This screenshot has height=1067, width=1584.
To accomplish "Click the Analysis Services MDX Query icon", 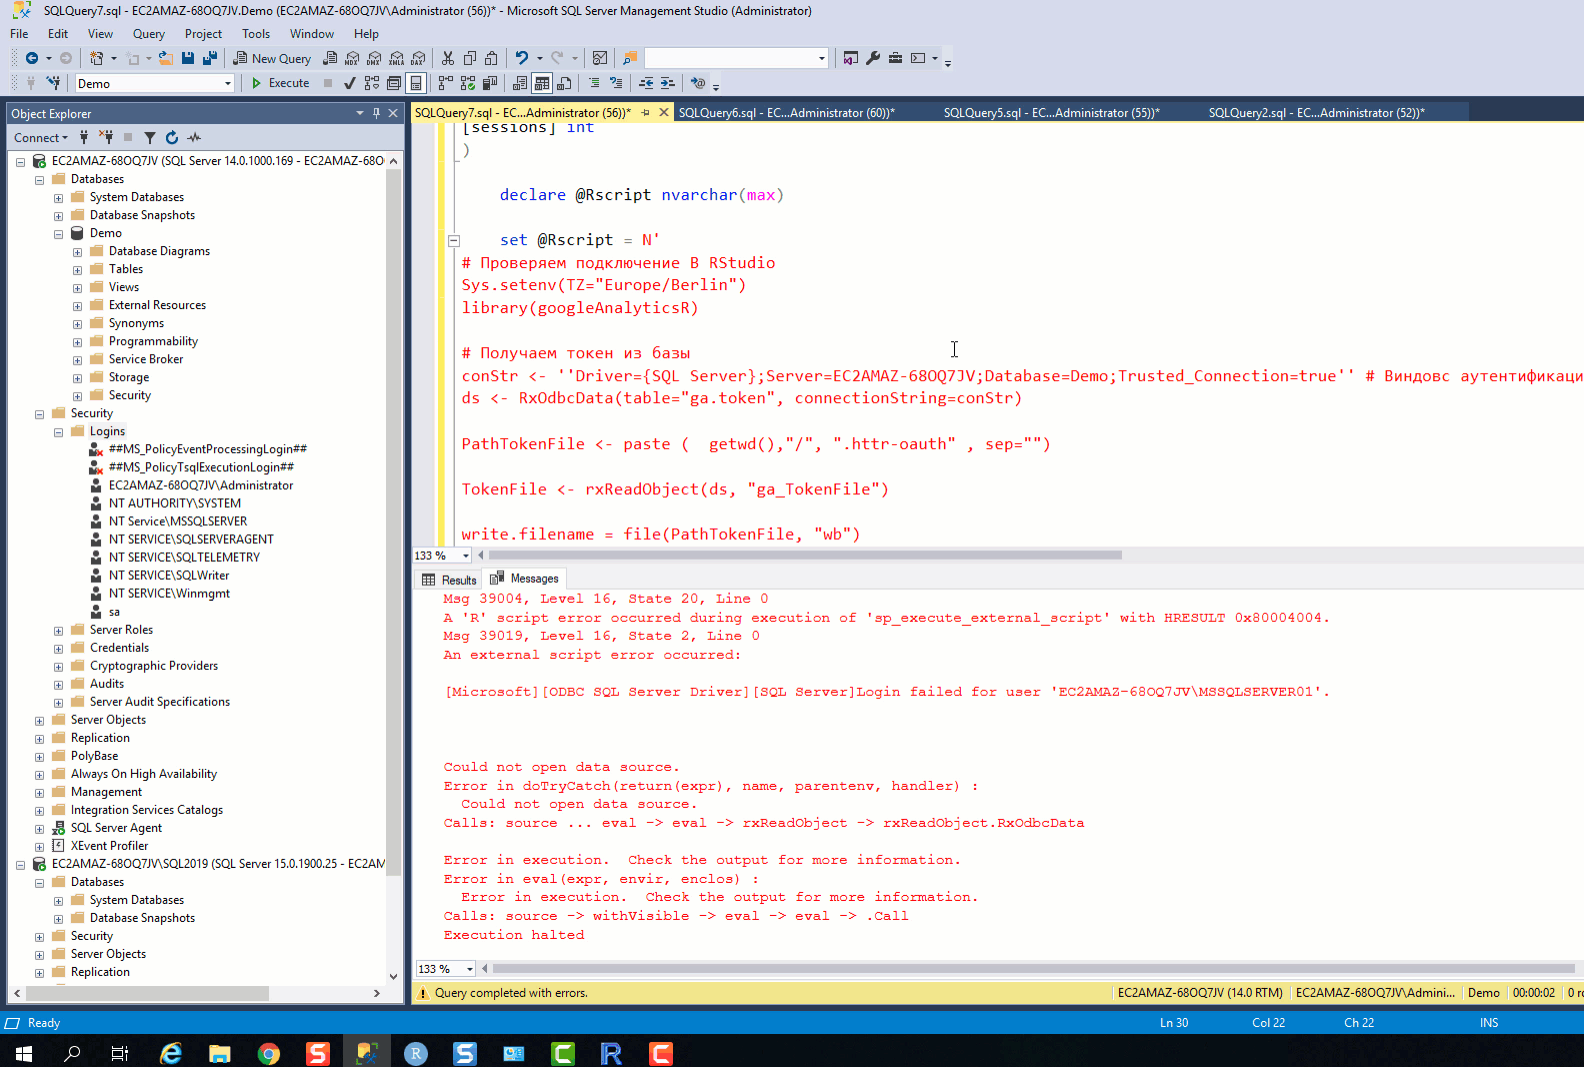I will coord(352,58).
